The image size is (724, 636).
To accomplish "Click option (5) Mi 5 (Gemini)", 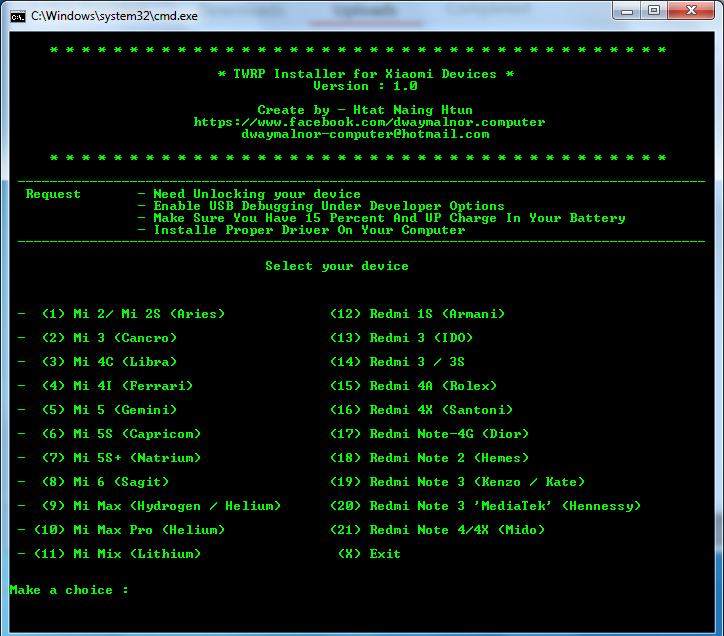I will (109, 410).
